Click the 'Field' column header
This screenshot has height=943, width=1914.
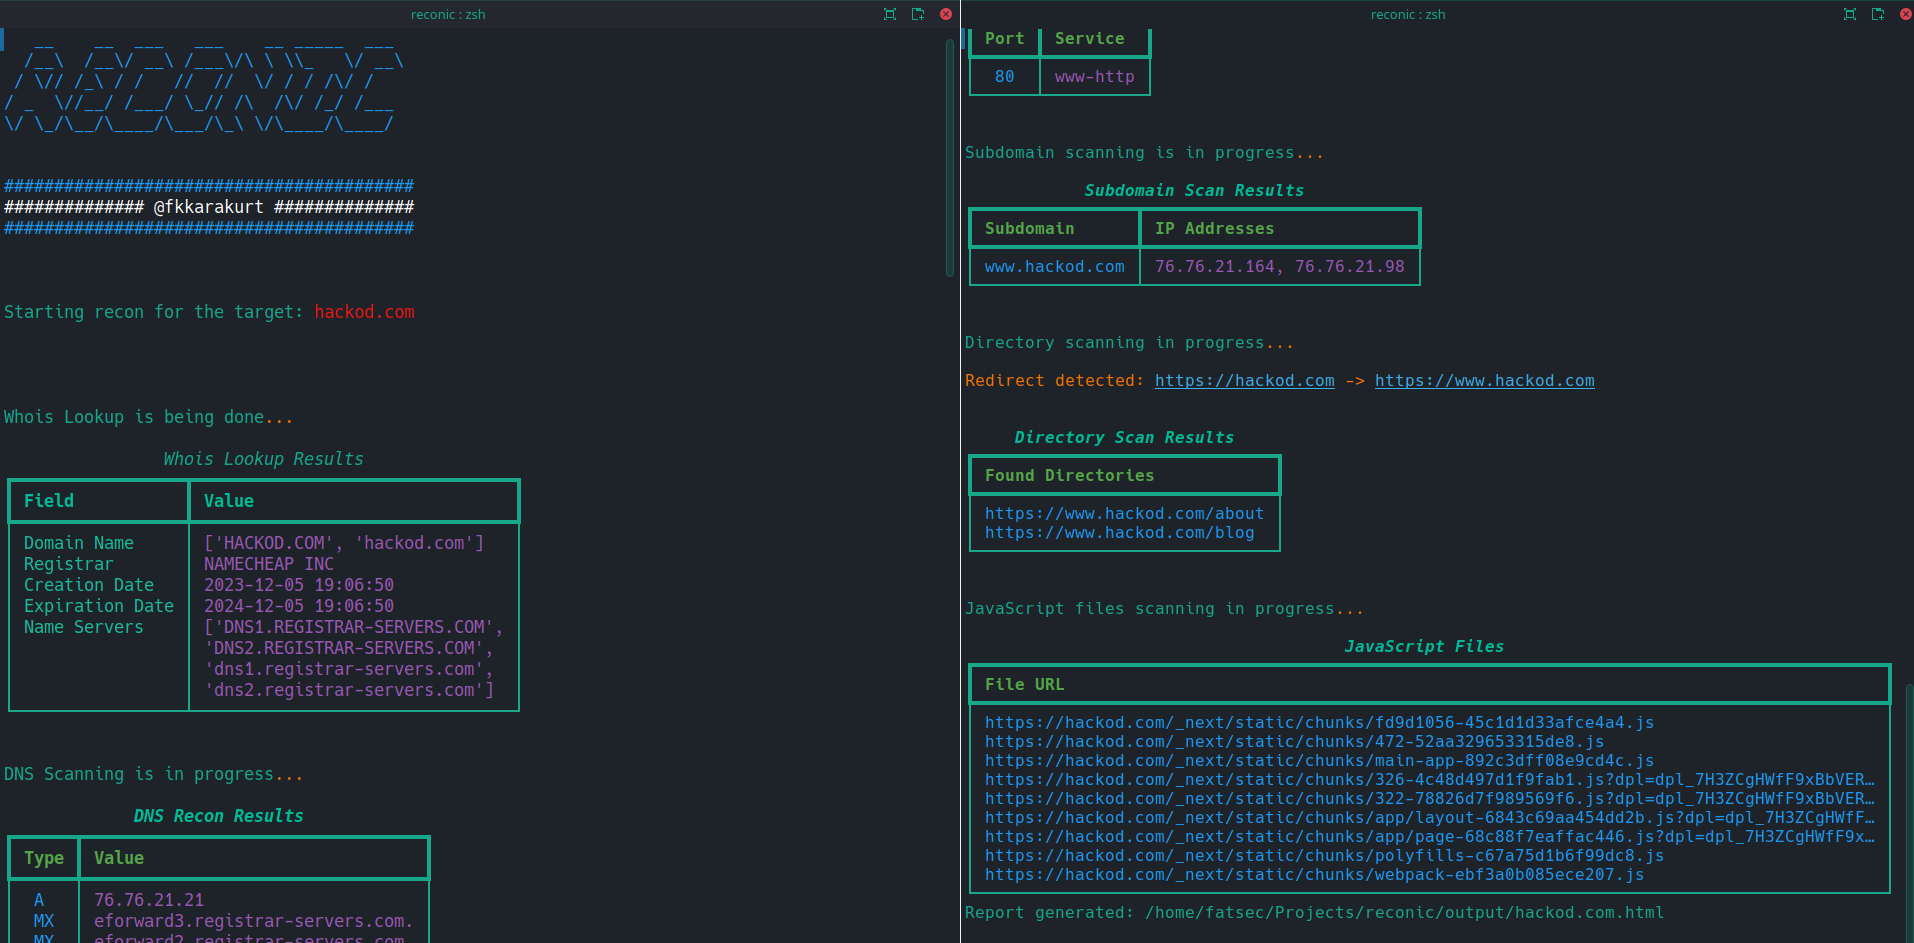49,501
